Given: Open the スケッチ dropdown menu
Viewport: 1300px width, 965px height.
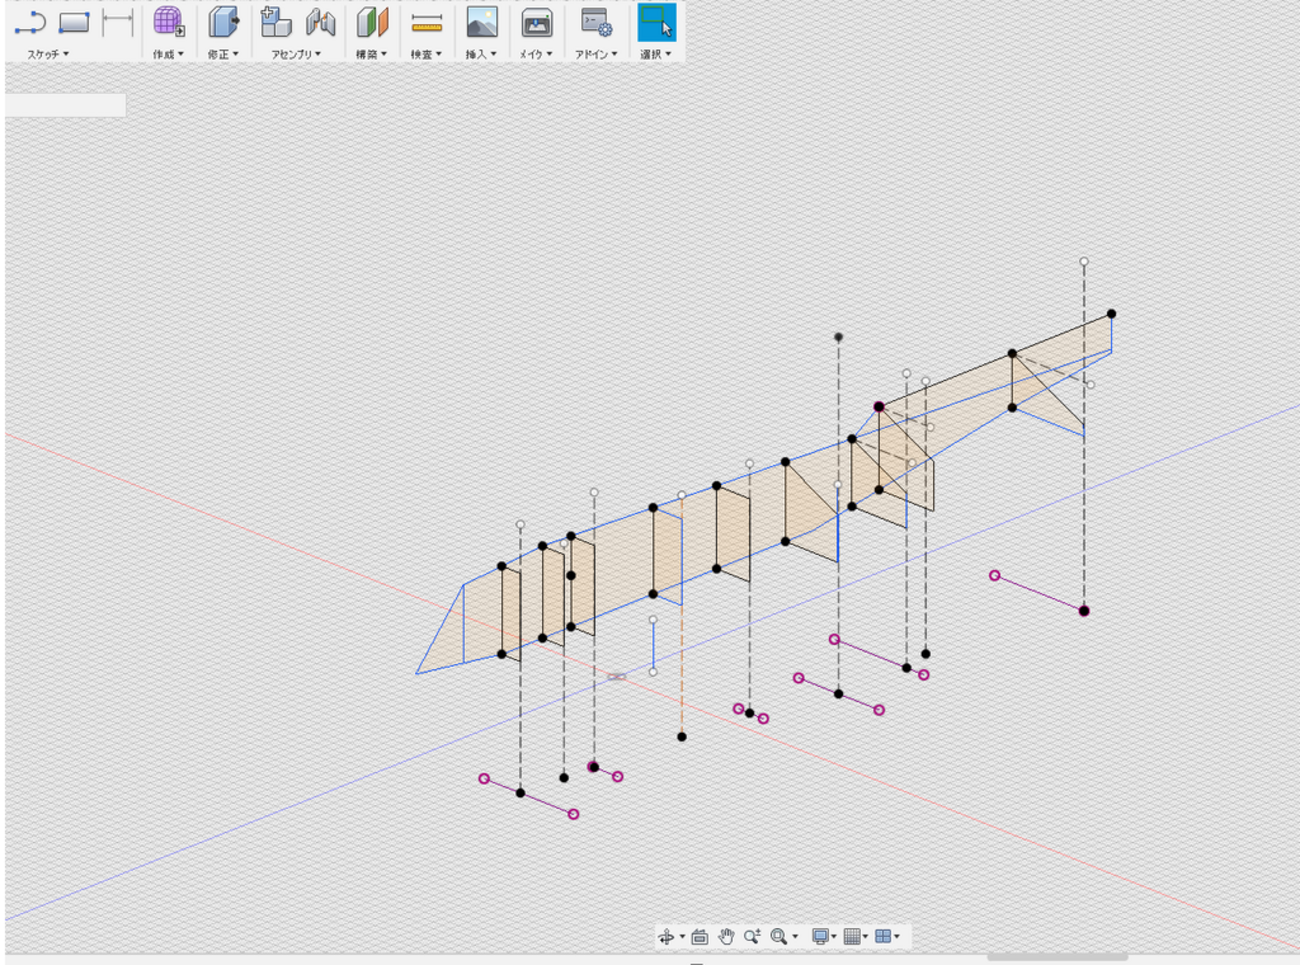Looking at the screenshot, I should click(48, 54).
